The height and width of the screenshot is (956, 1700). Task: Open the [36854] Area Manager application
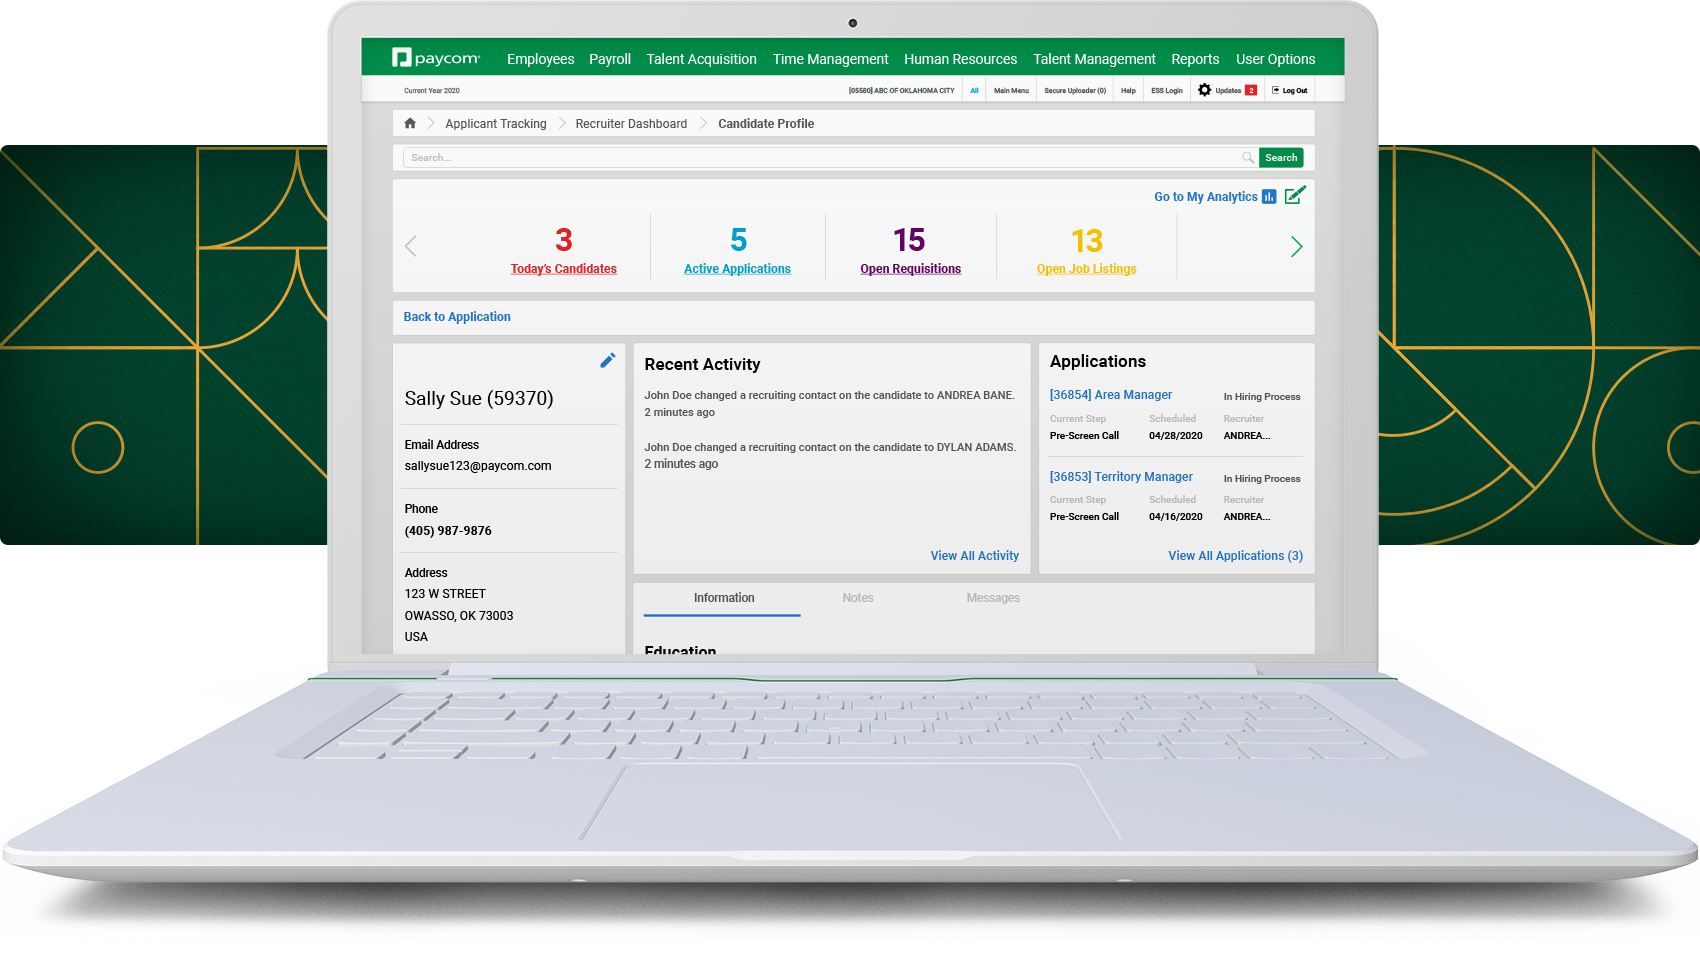(x=1110, y=395)
